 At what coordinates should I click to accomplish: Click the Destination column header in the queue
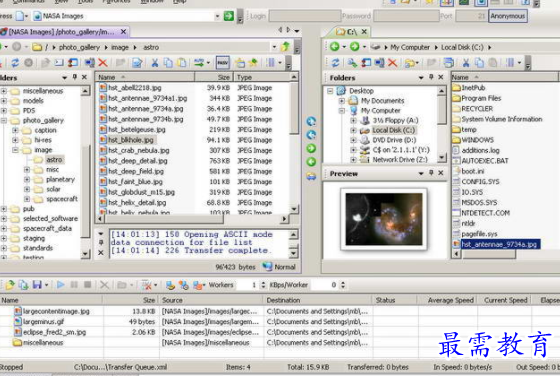tap(318, 300)
